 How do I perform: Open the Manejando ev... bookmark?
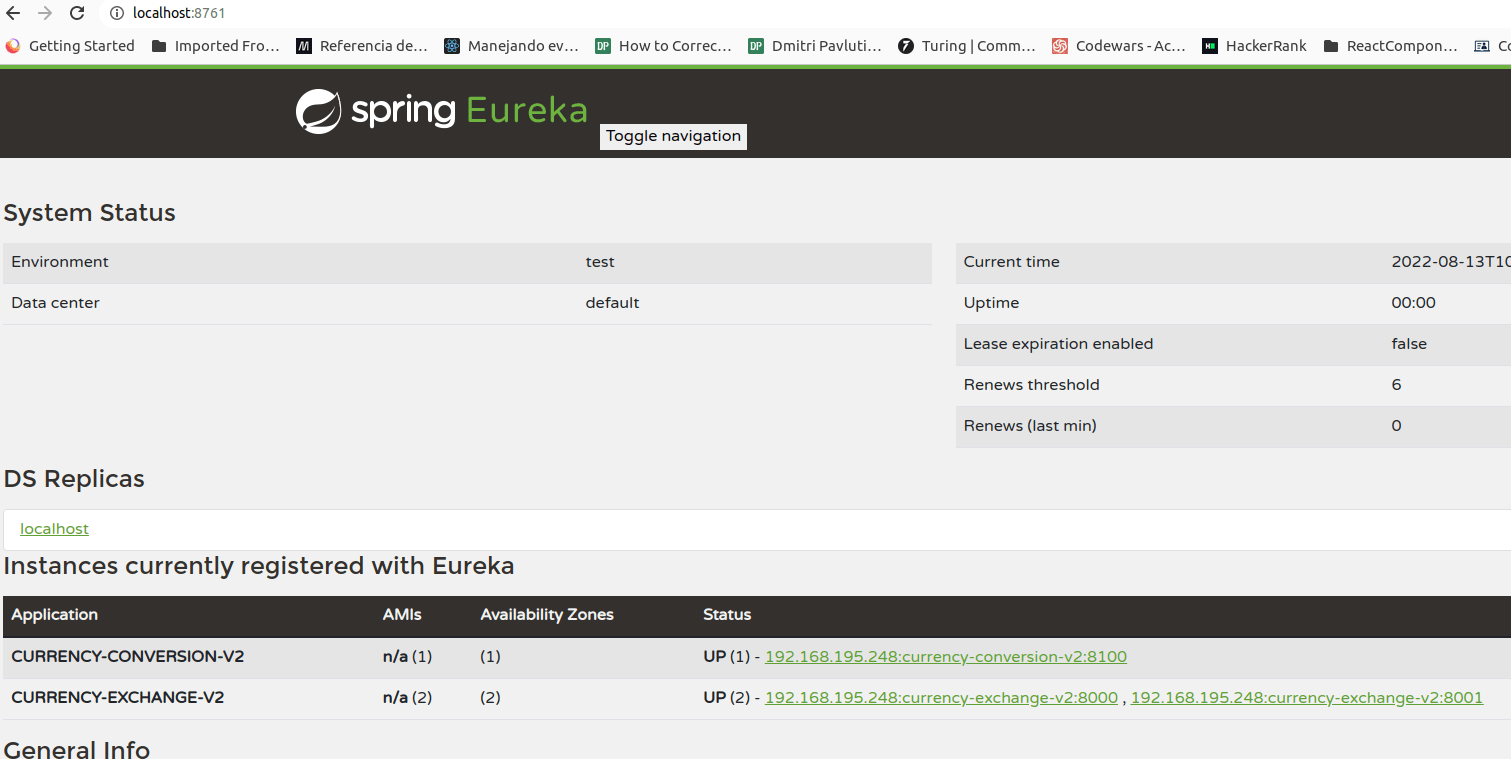coord(511,46)
